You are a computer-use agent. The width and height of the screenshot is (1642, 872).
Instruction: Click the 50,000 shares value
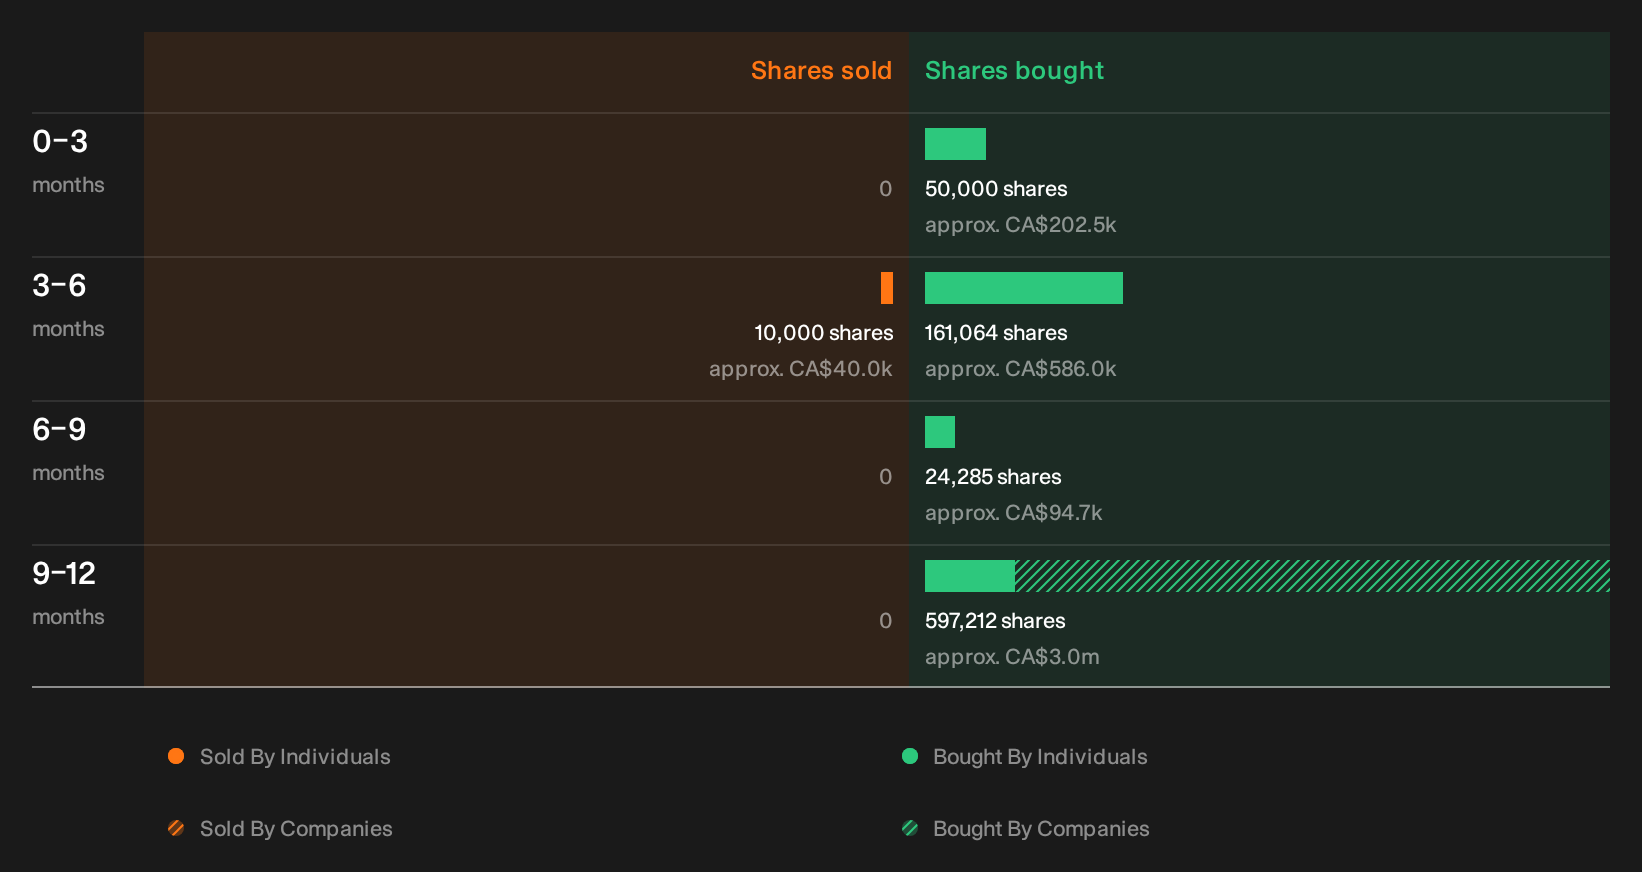(x=996, y=189)
